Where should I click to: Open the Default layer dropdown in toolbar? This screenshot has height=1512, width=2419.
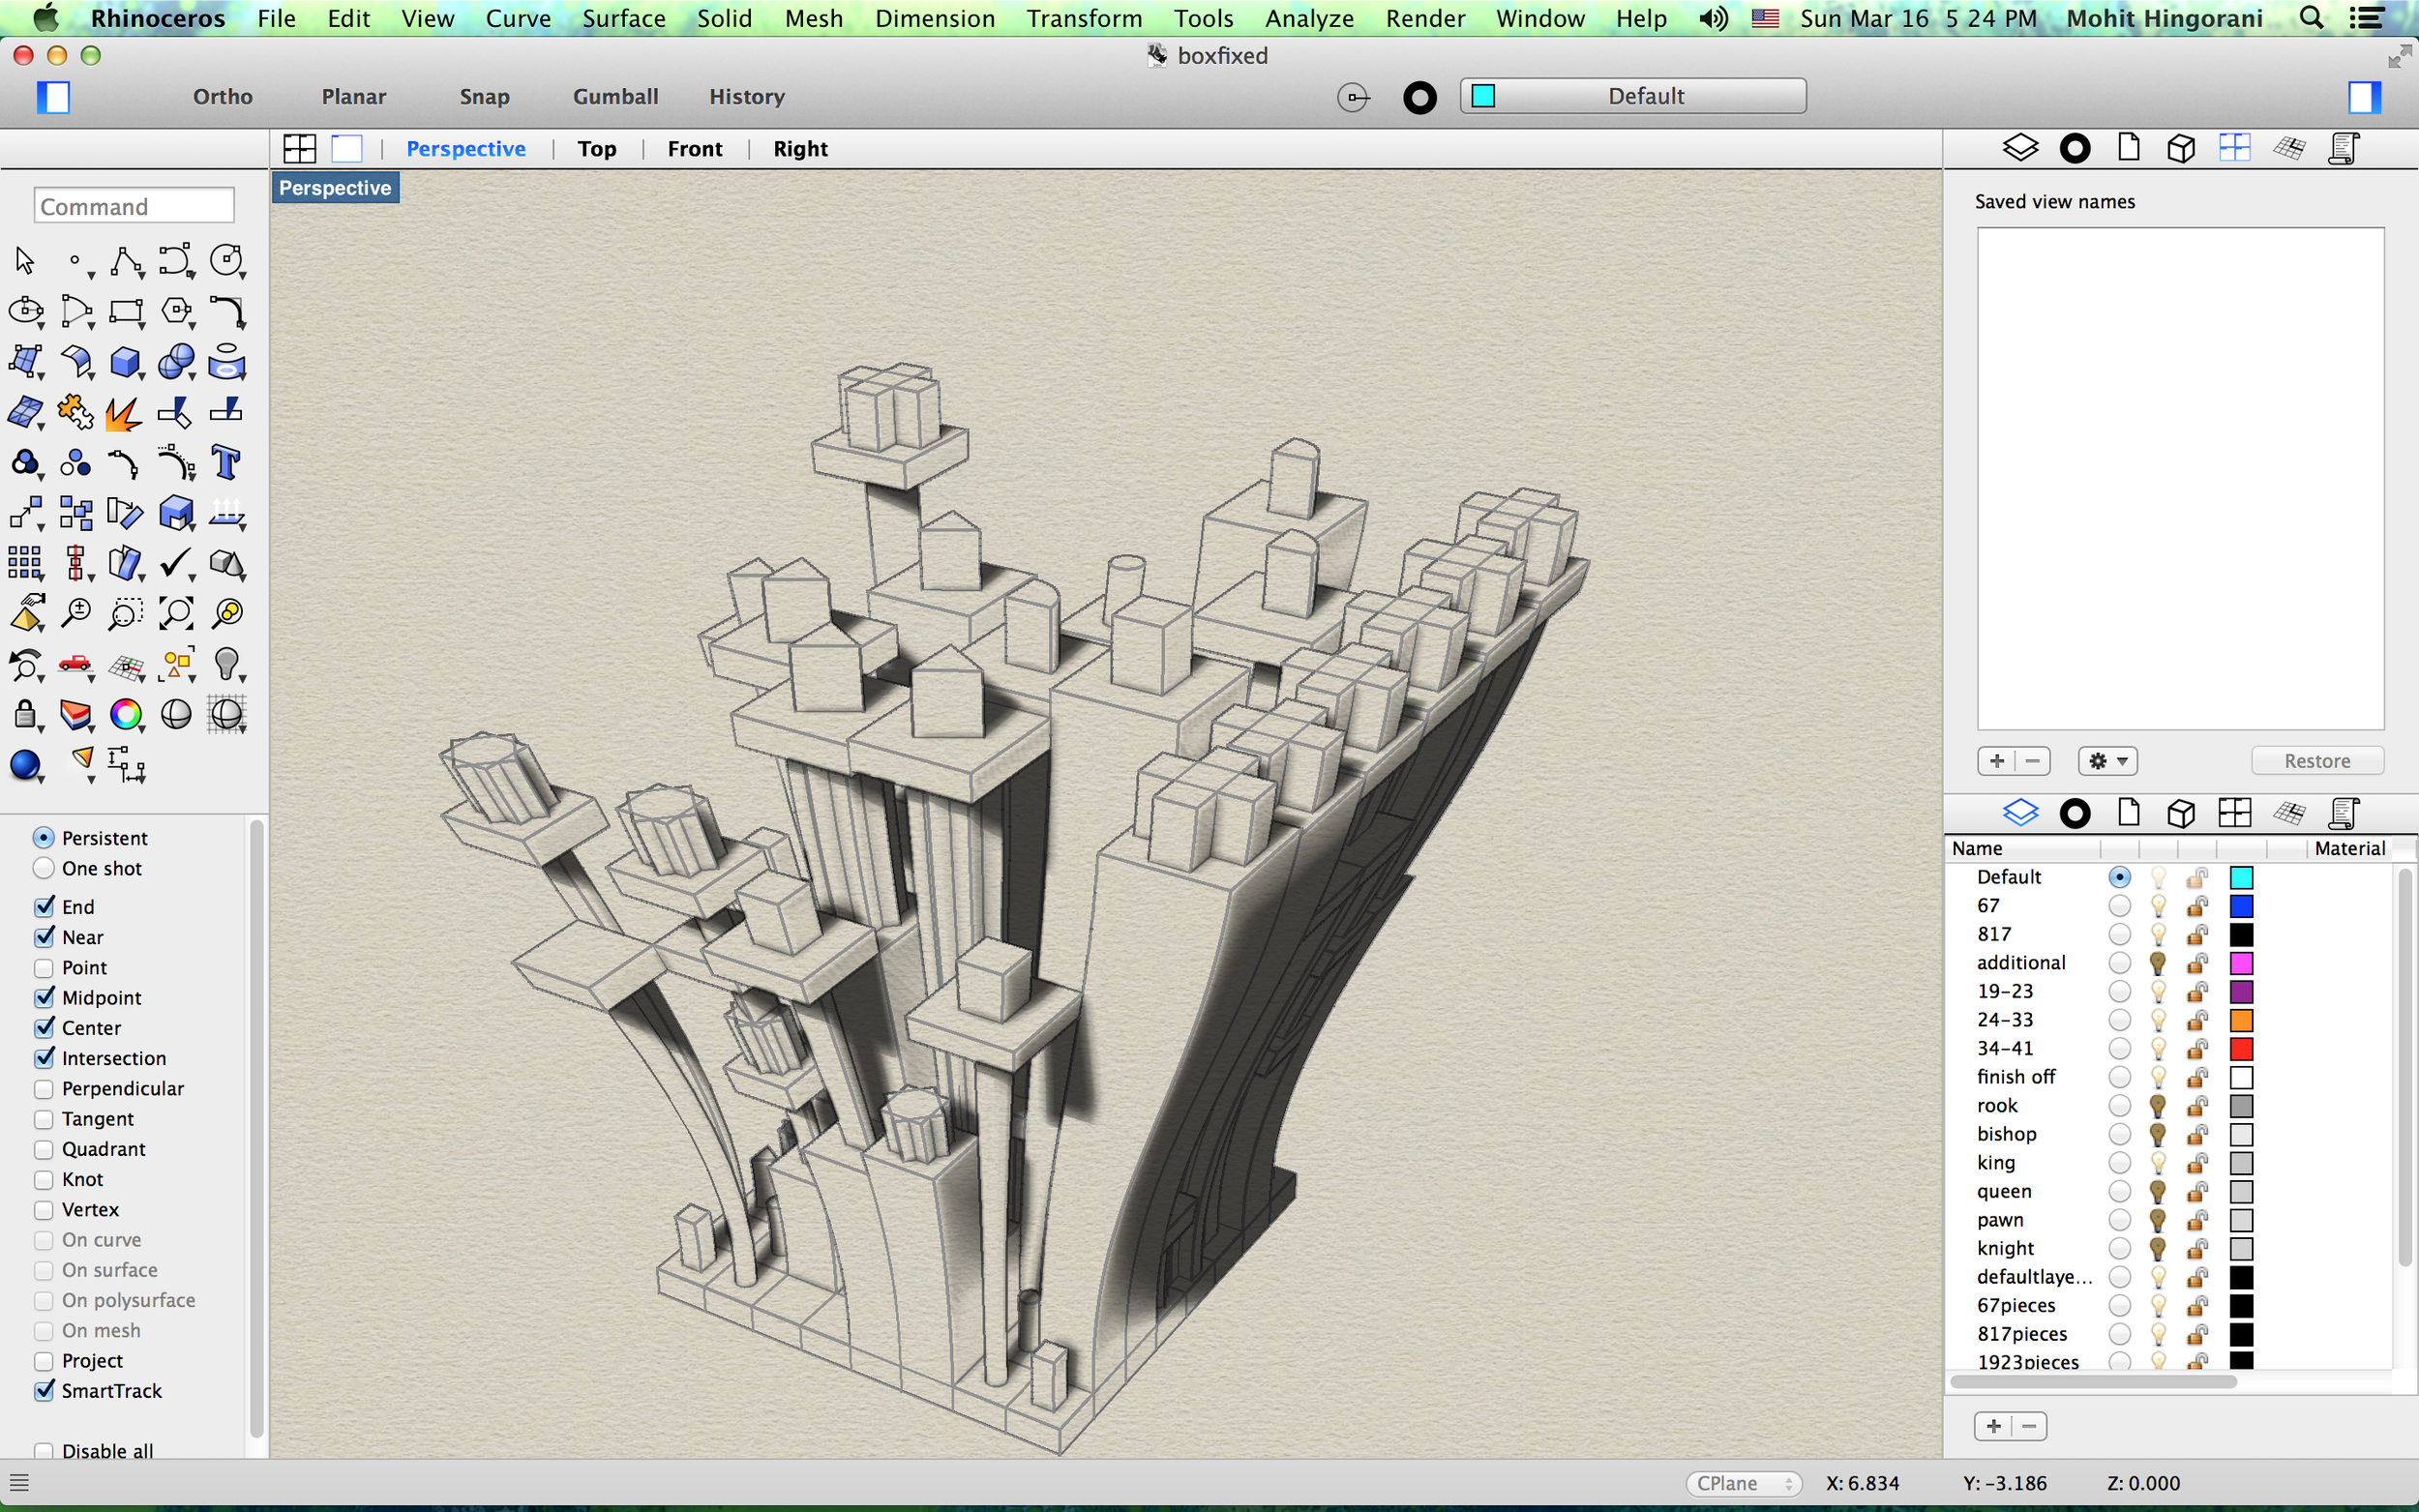pos(1633,96)
